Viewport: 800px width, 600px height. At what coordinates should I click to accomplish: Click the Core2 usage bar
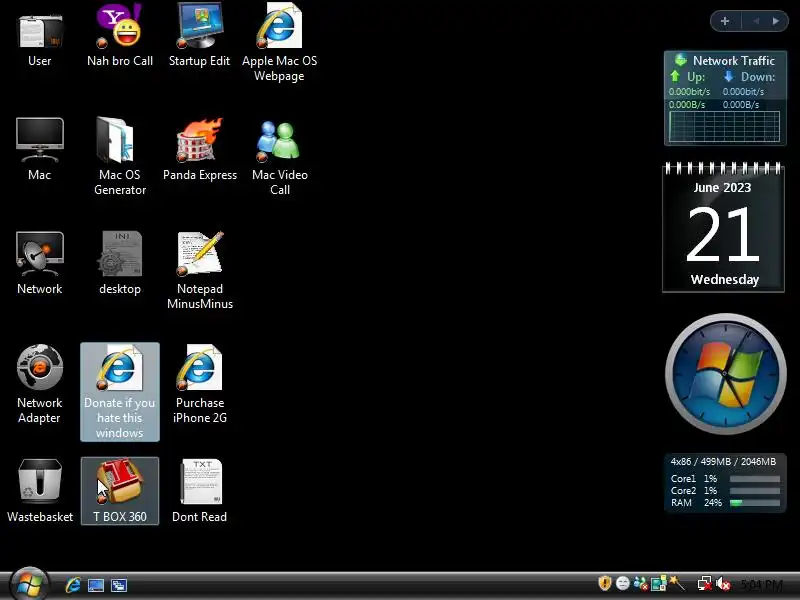coord(755,491)
